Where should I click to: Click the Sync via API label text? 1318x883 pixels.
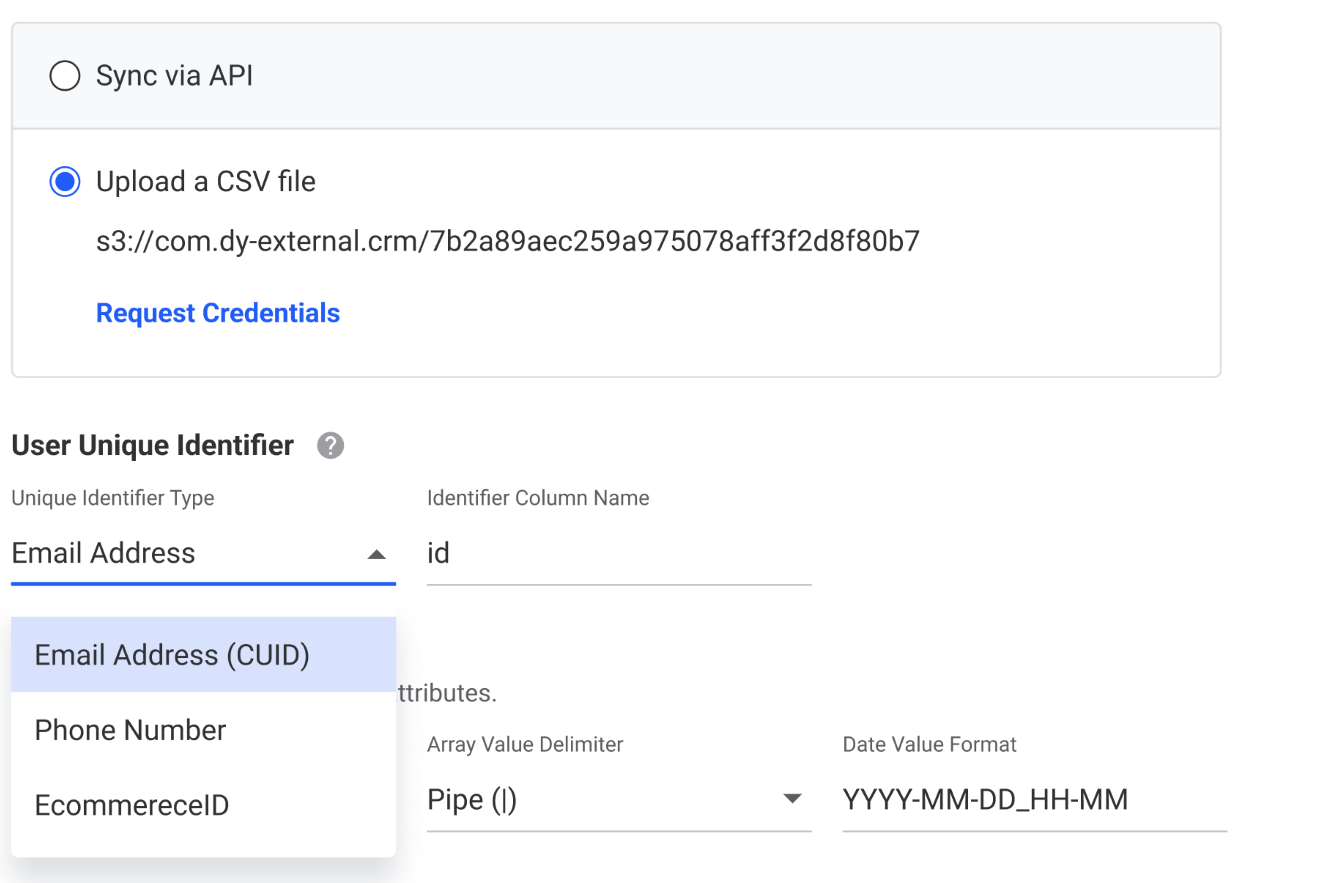click(x=174, y=76)
